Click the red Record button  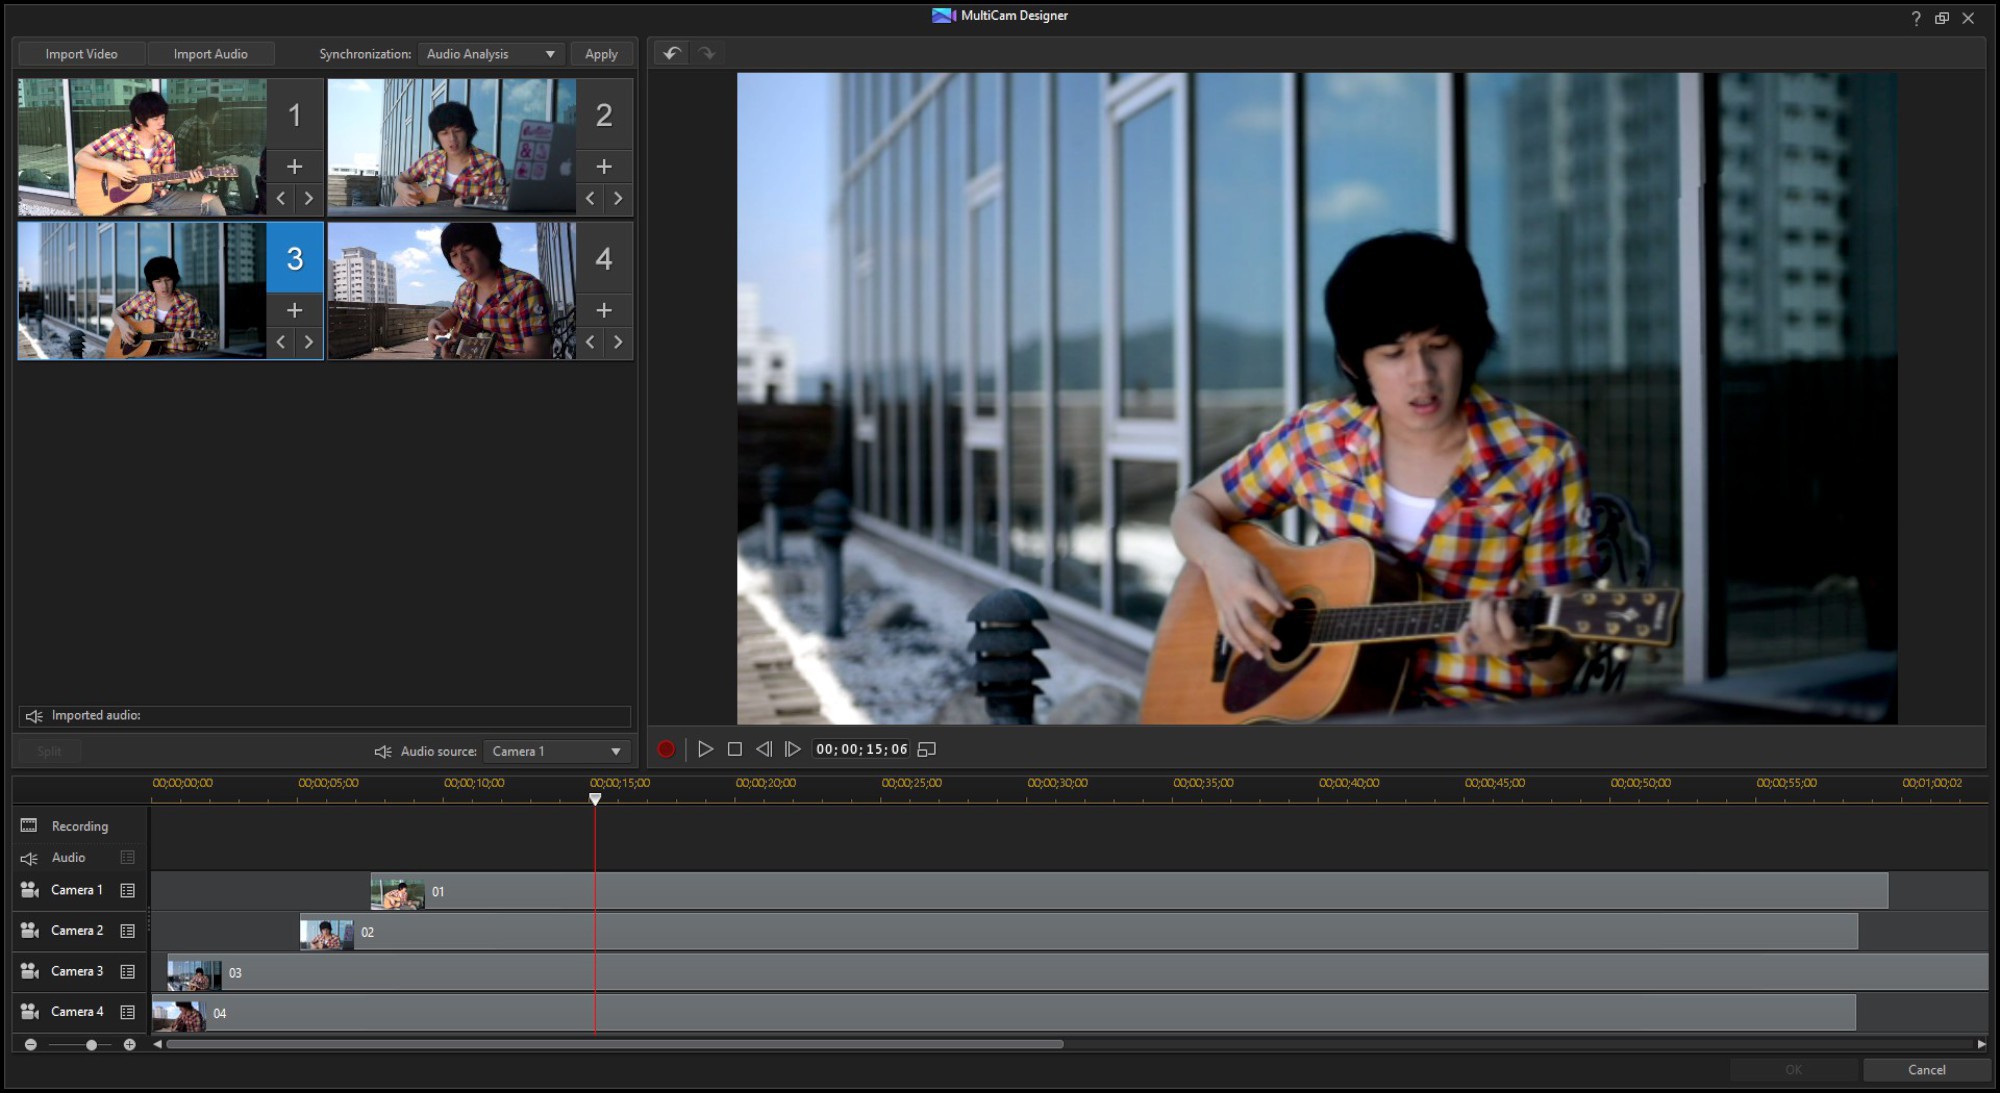click(666, 749)
